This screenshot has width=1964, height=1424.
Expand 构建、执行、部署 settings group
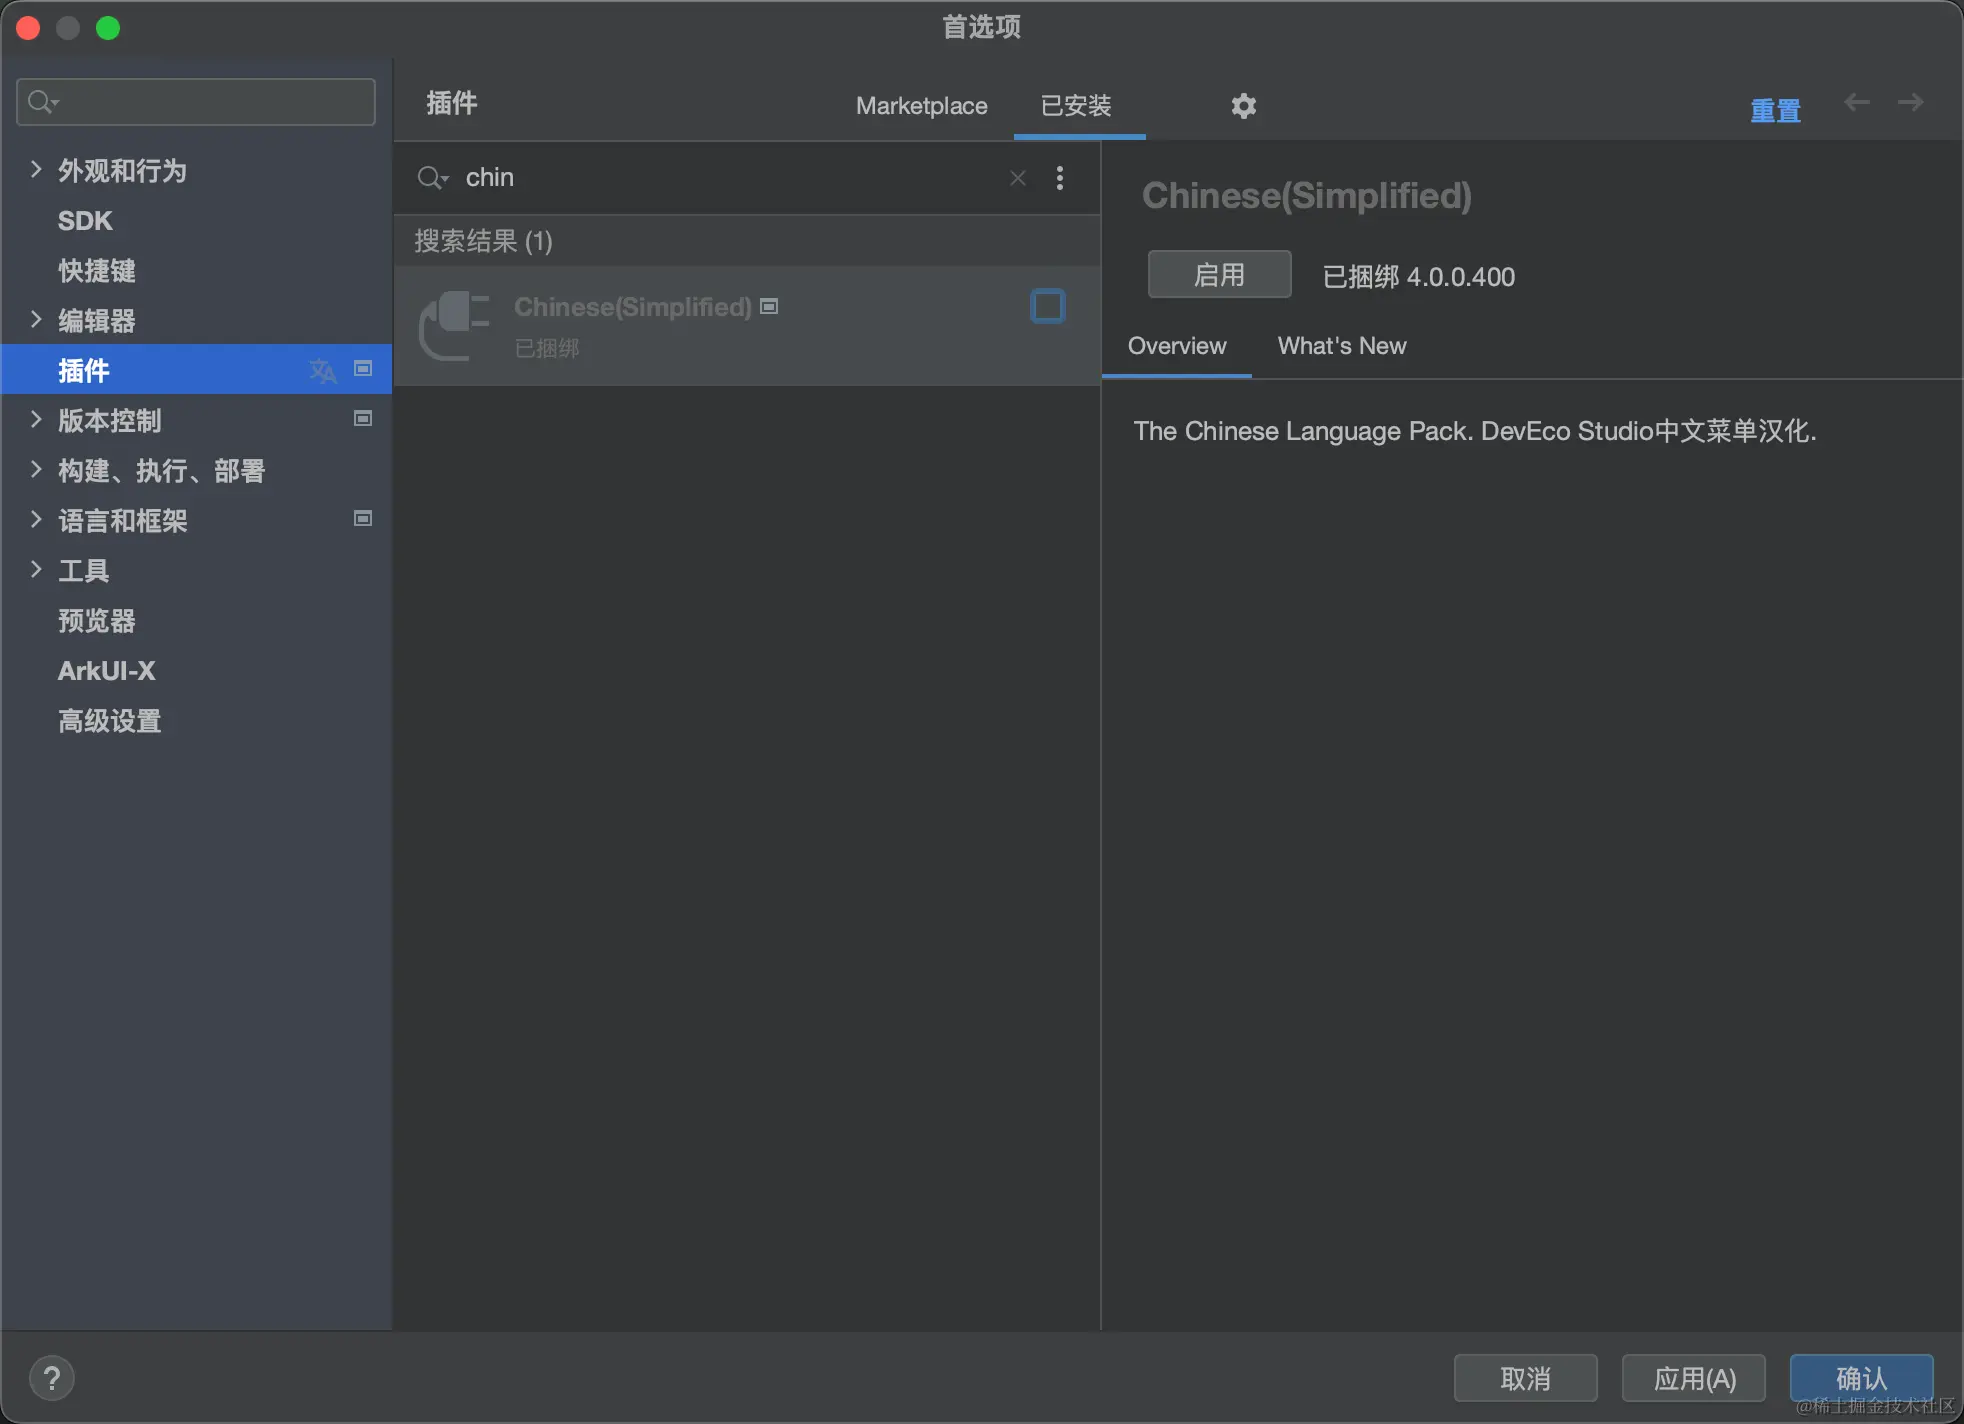coord(36,469)
